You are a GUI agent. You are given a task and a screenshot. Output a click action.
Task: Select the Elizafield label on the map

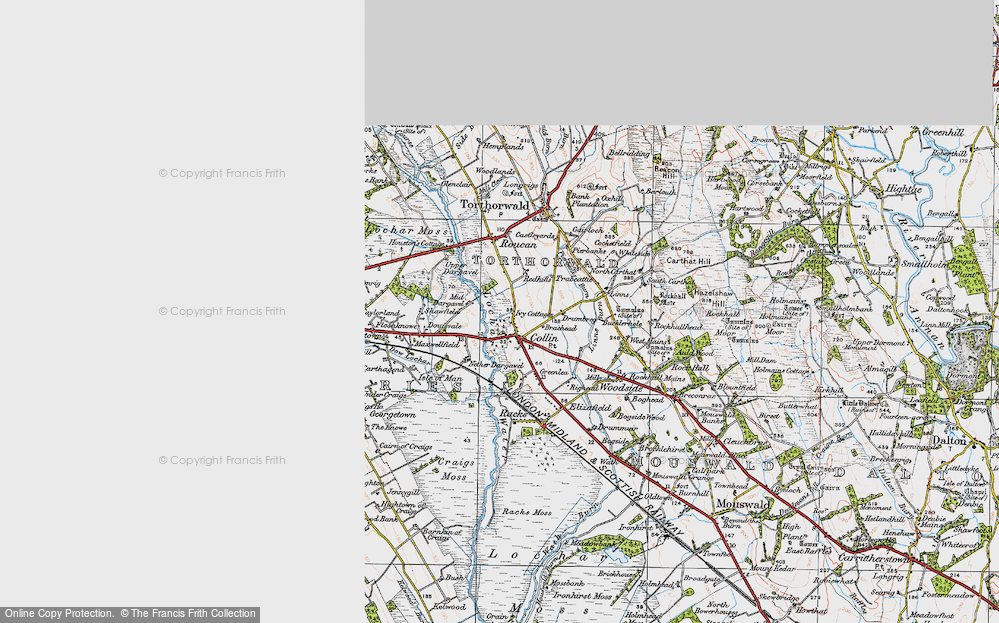pos(589,407)
